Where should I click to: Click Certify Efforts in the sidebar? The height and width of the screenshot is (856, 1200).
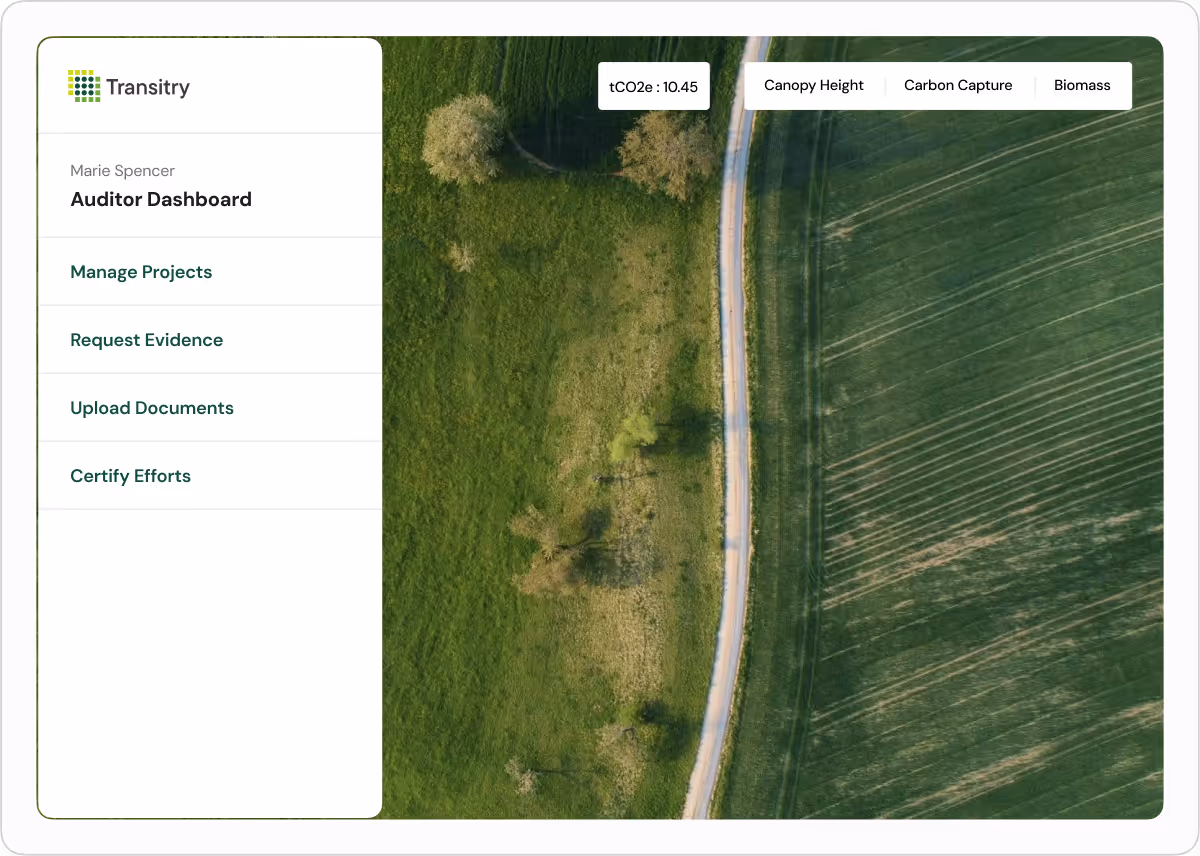click(x=130, y=475)
